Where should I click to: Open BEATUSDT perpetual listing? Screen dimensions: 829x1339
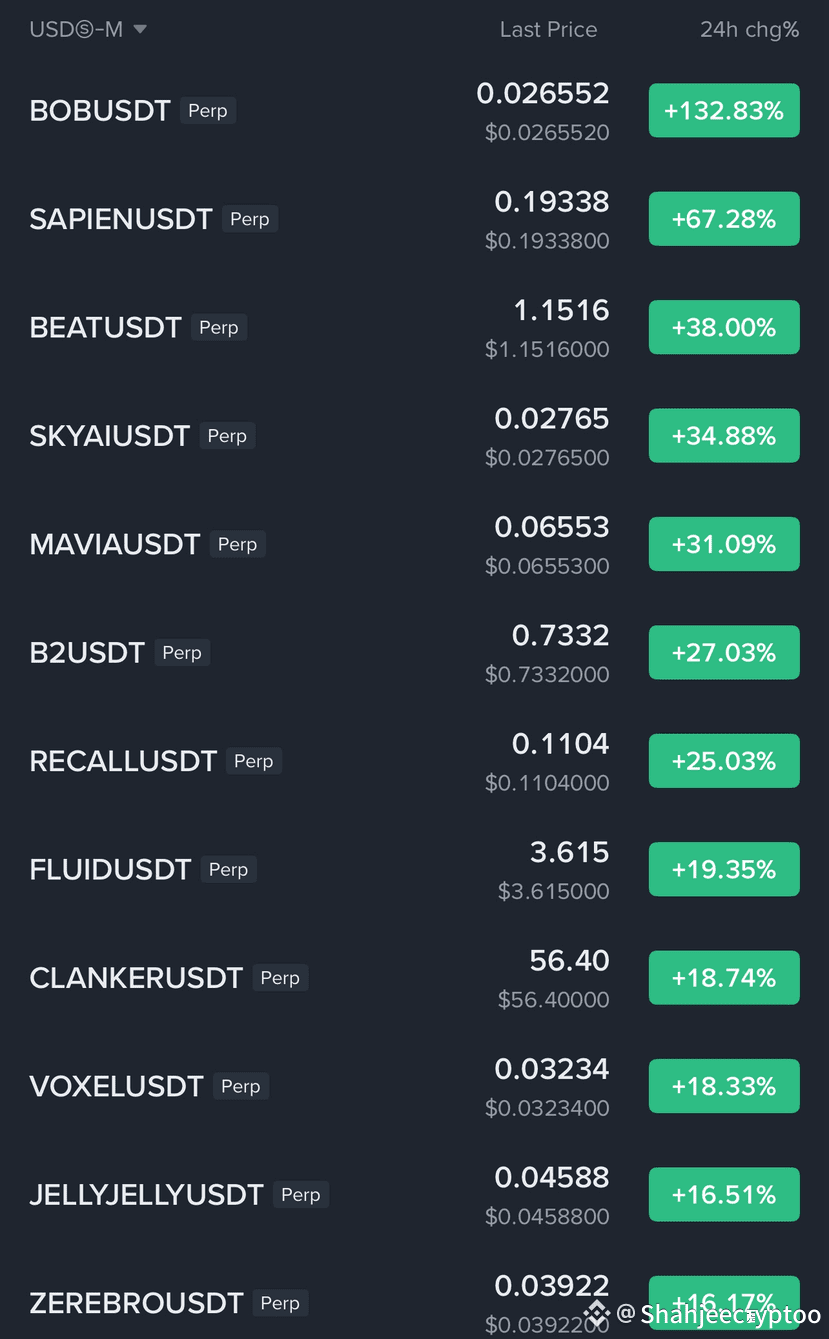click(x=414, y=328)
